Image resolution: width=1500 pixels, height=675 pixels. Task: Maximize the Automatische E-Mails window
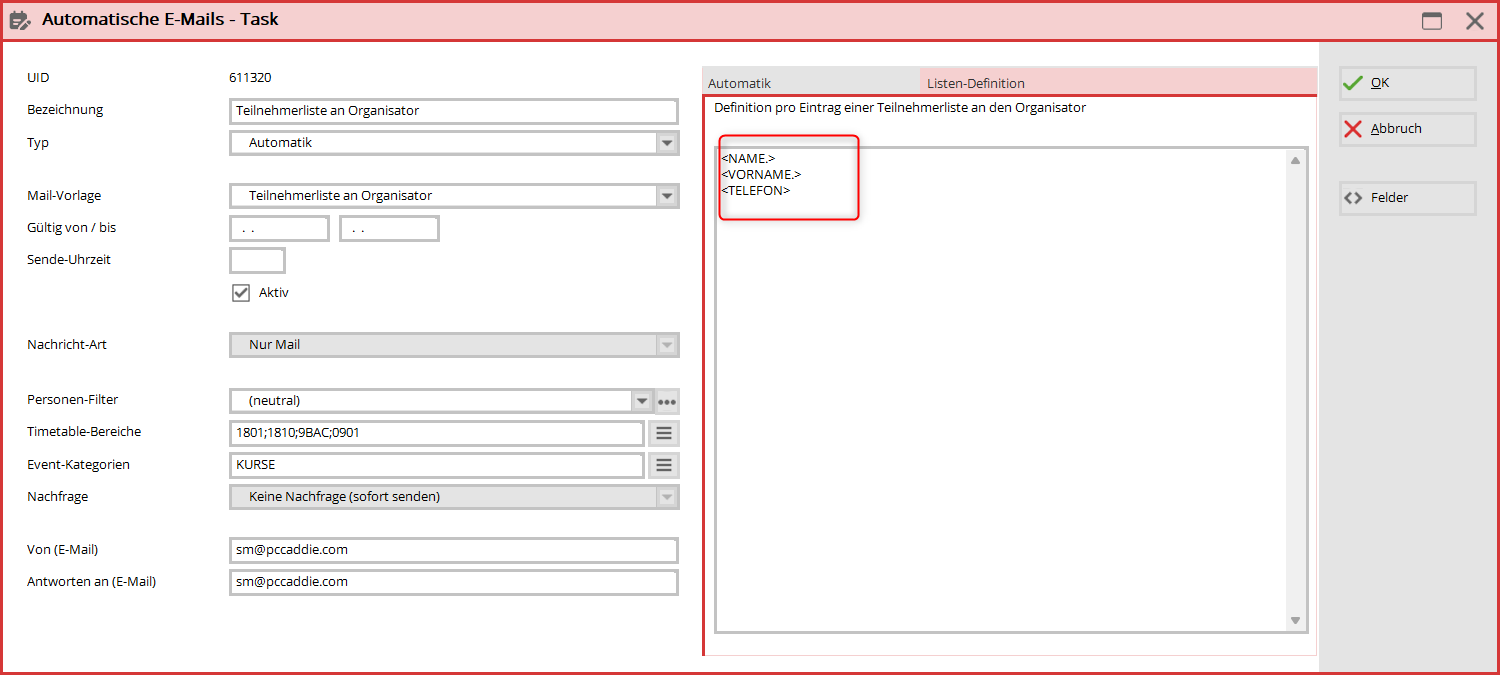coord(1432,21)
